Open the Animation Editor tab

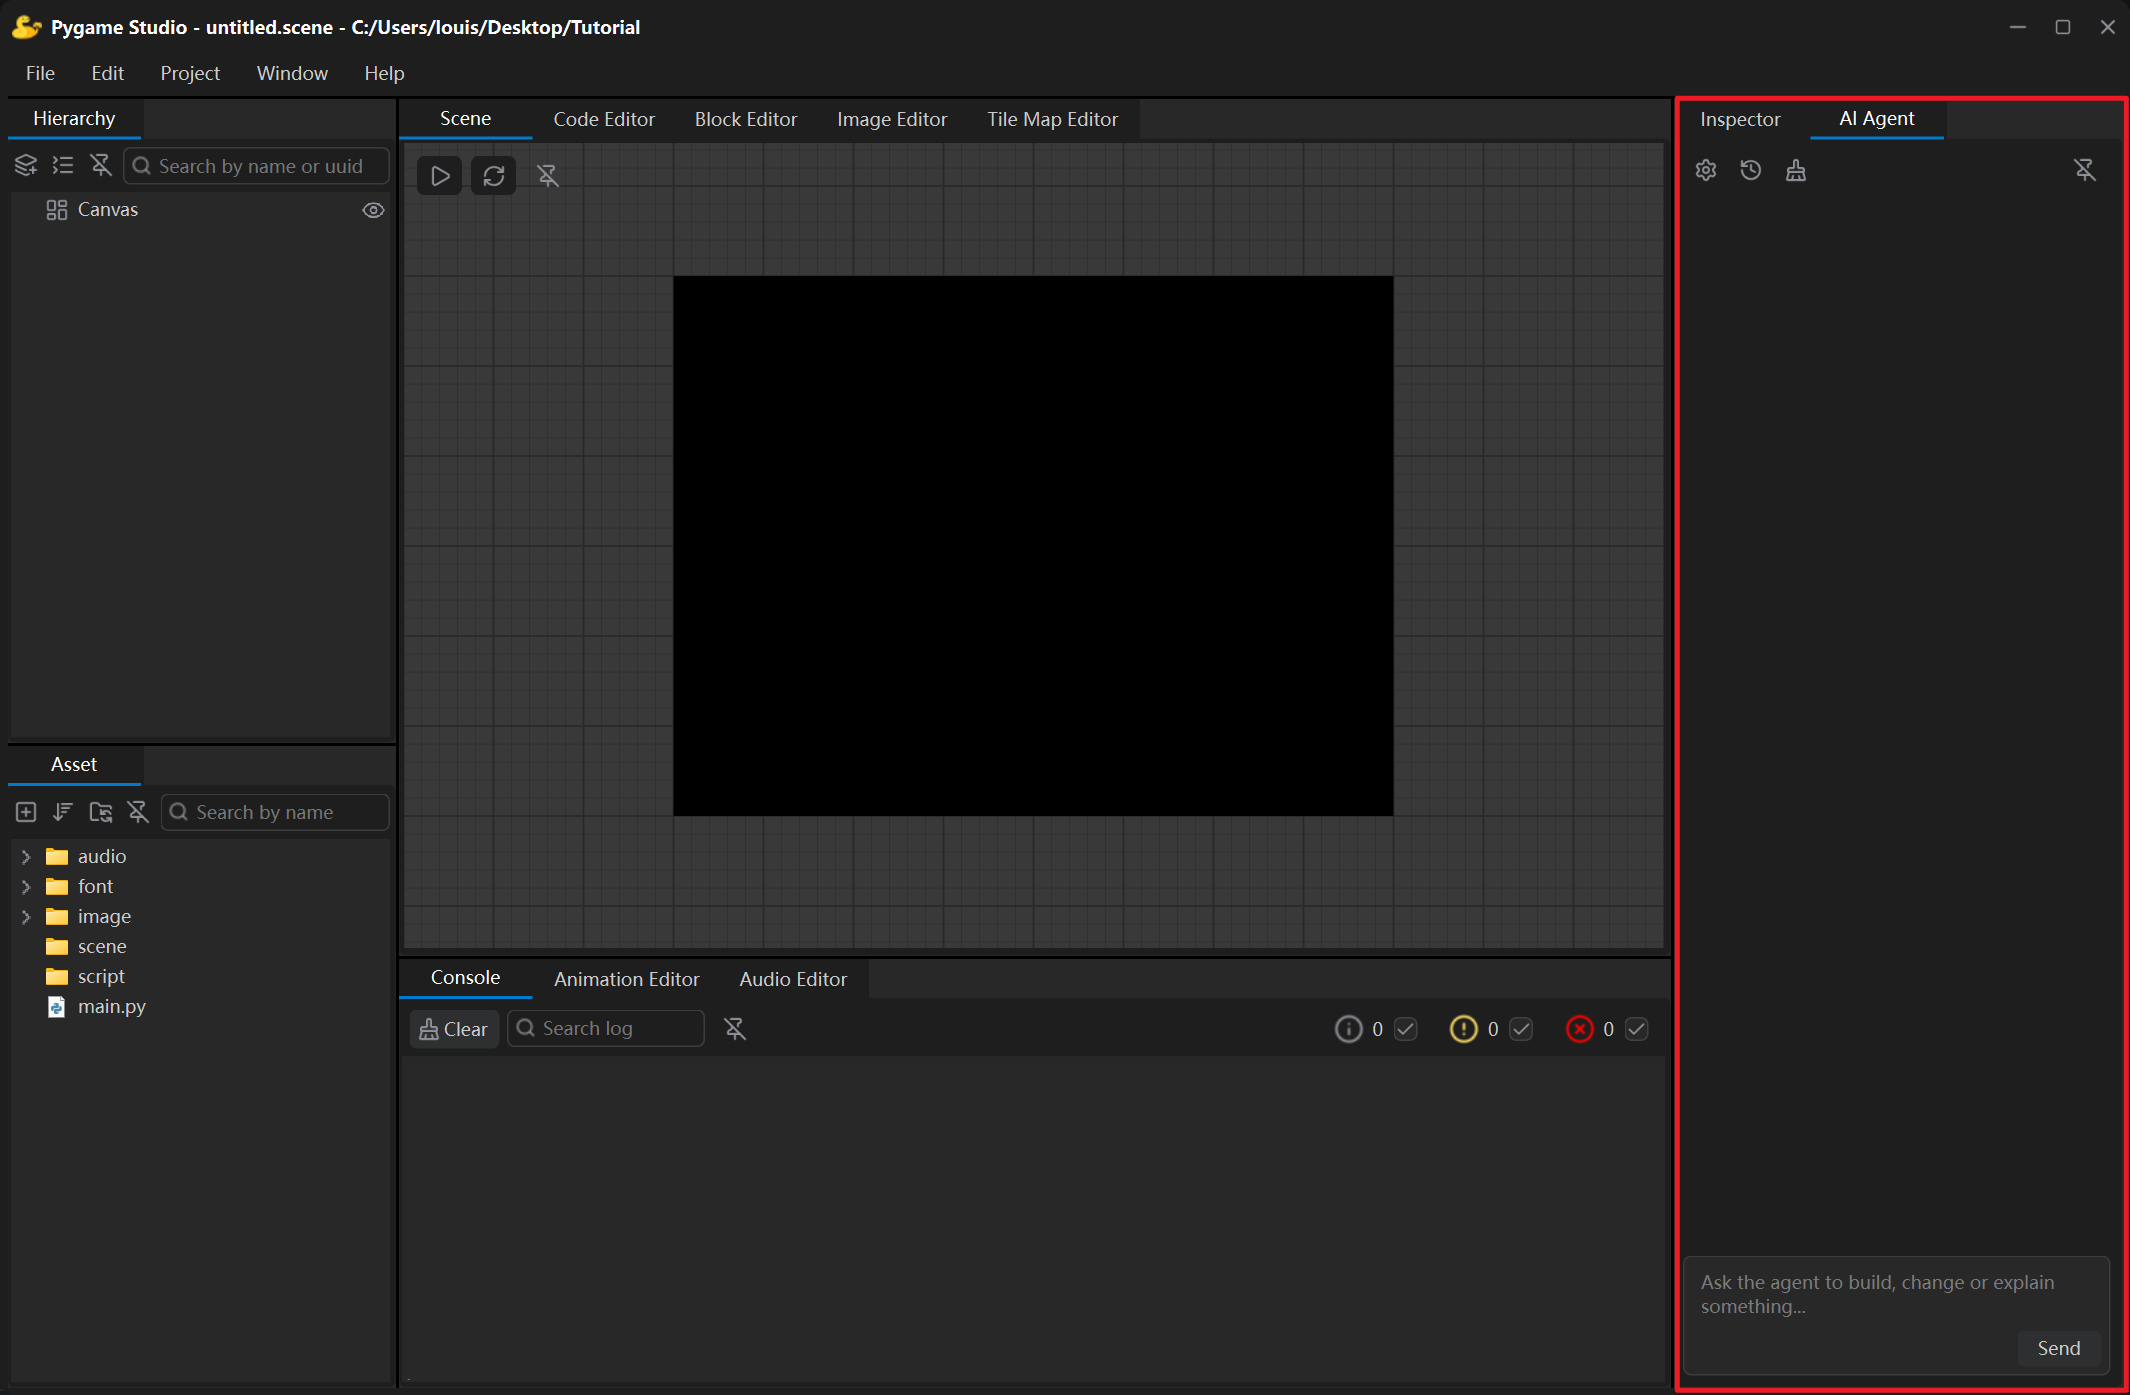click(627, 979)
